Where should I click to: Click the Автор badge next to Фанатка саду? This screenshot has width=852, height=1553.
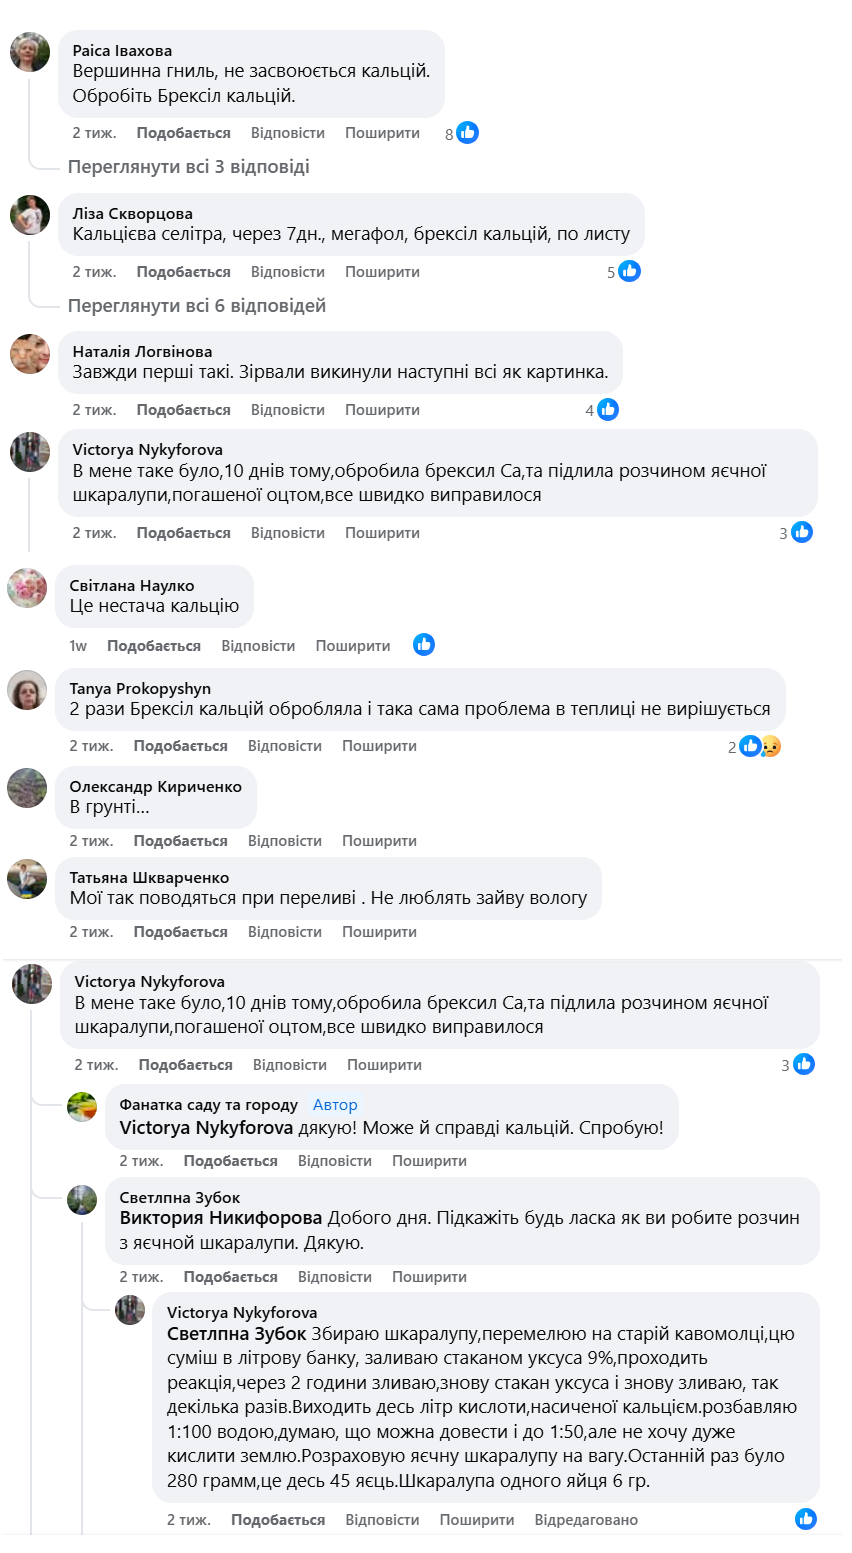pyautogui.click(x=335, y=1105)
